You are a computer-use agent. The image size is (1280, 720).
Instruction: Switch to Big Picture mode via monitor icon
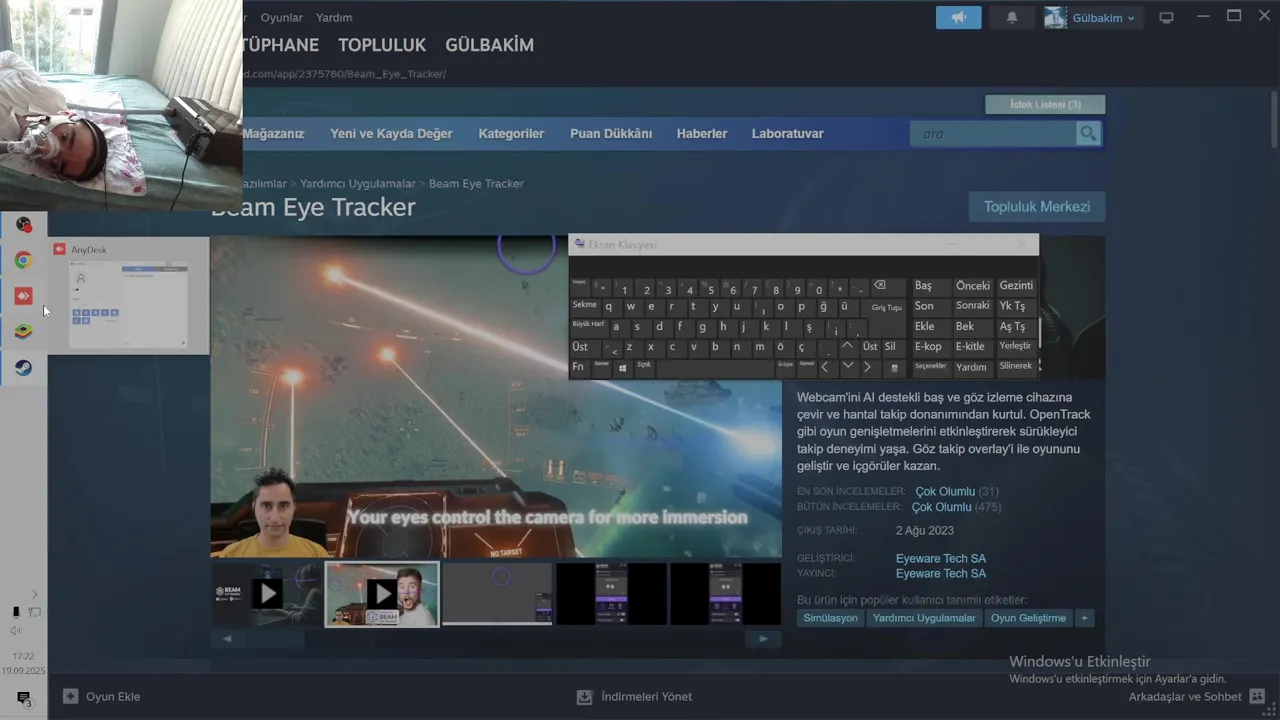1166,18
